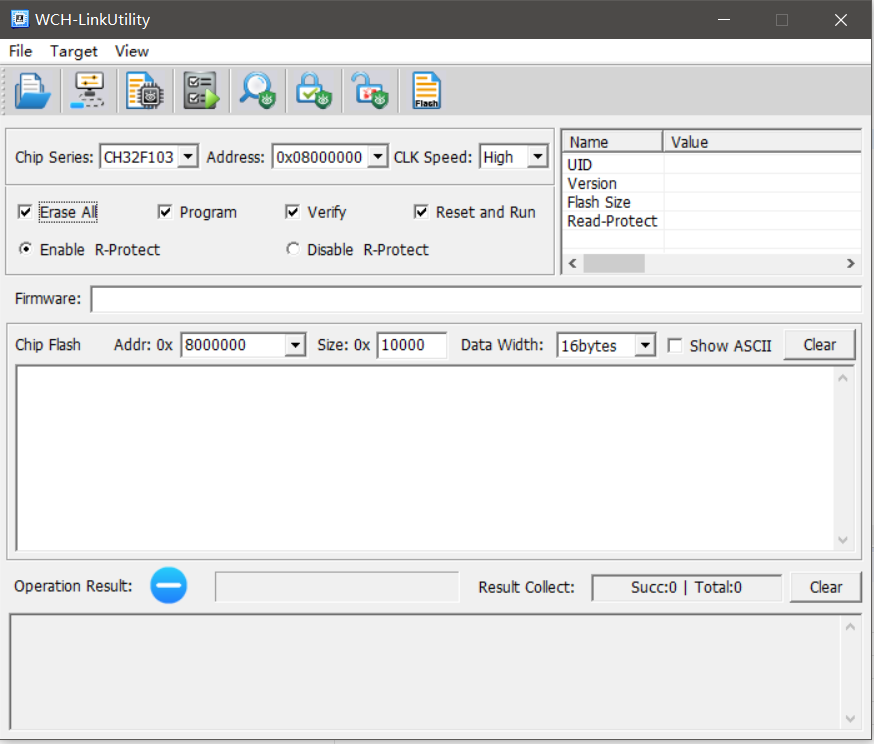Viewport: 874px width, 744px height.
Task: Close the WCH-LinkUtility window
Action: point(841,20)
